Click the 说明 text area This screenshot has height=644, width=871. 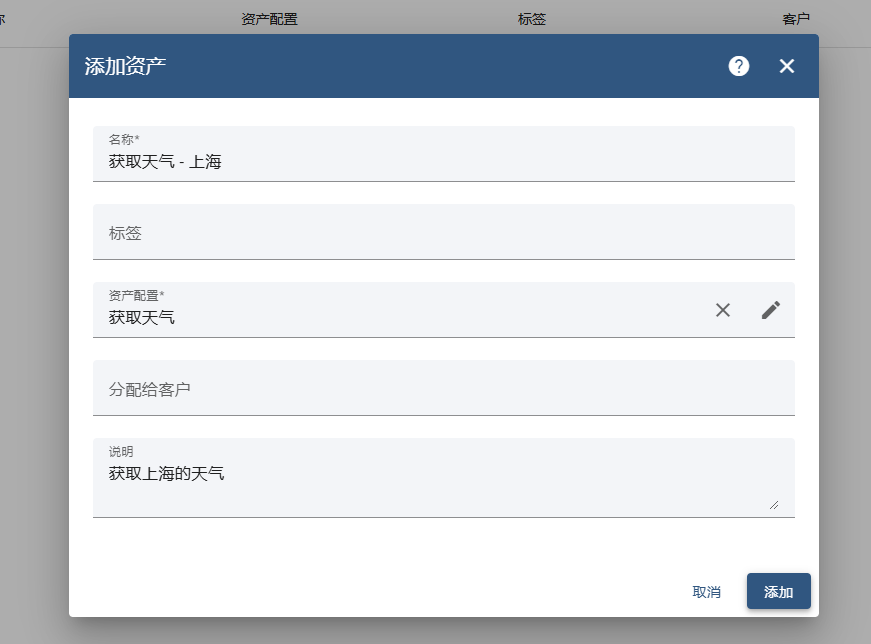point(443,478)
